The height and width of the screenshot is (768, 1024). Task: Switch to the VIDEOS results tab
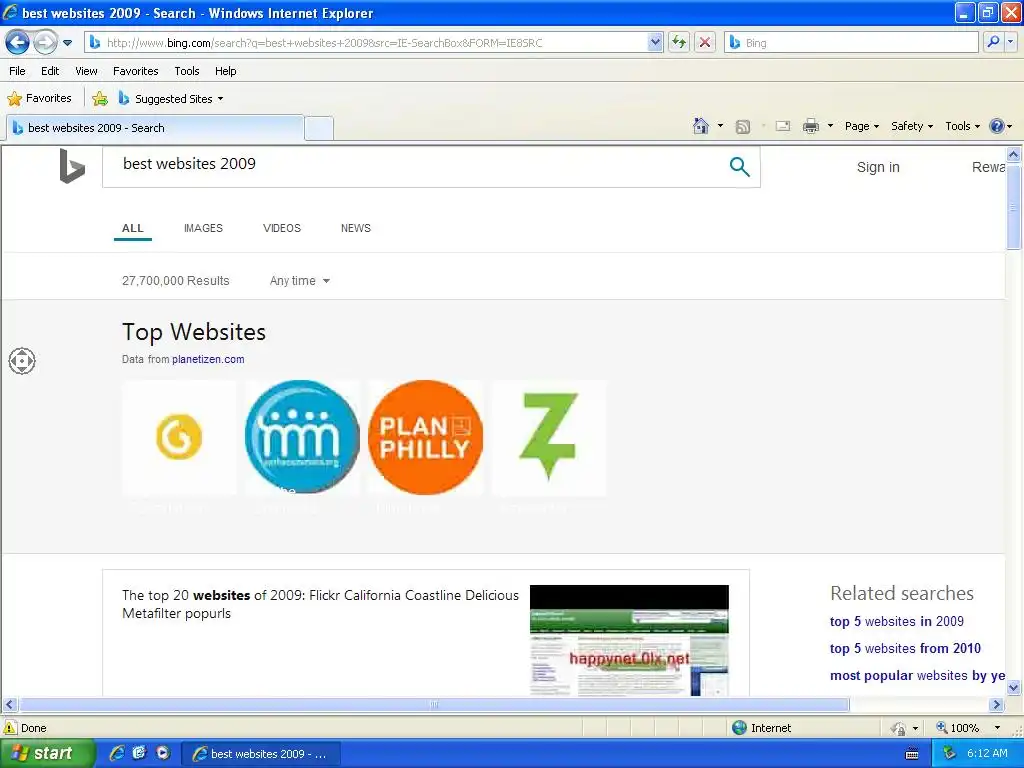coord(281,228)
